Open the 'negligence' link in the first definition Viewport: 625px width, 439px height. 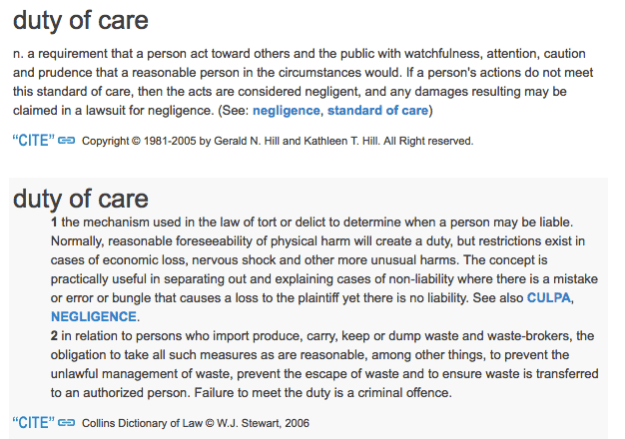(x=286, y=110)
